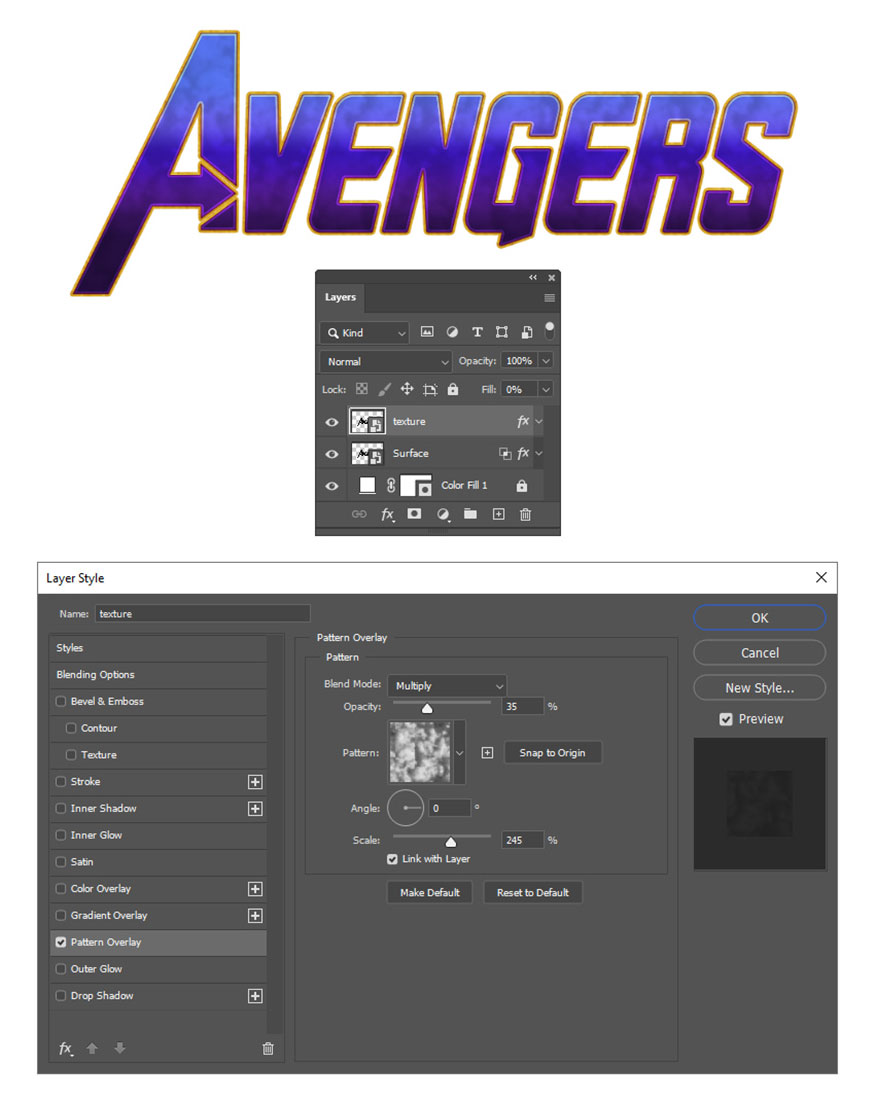Open the Layers panel hamburger menu

click(x=549, y=298)
